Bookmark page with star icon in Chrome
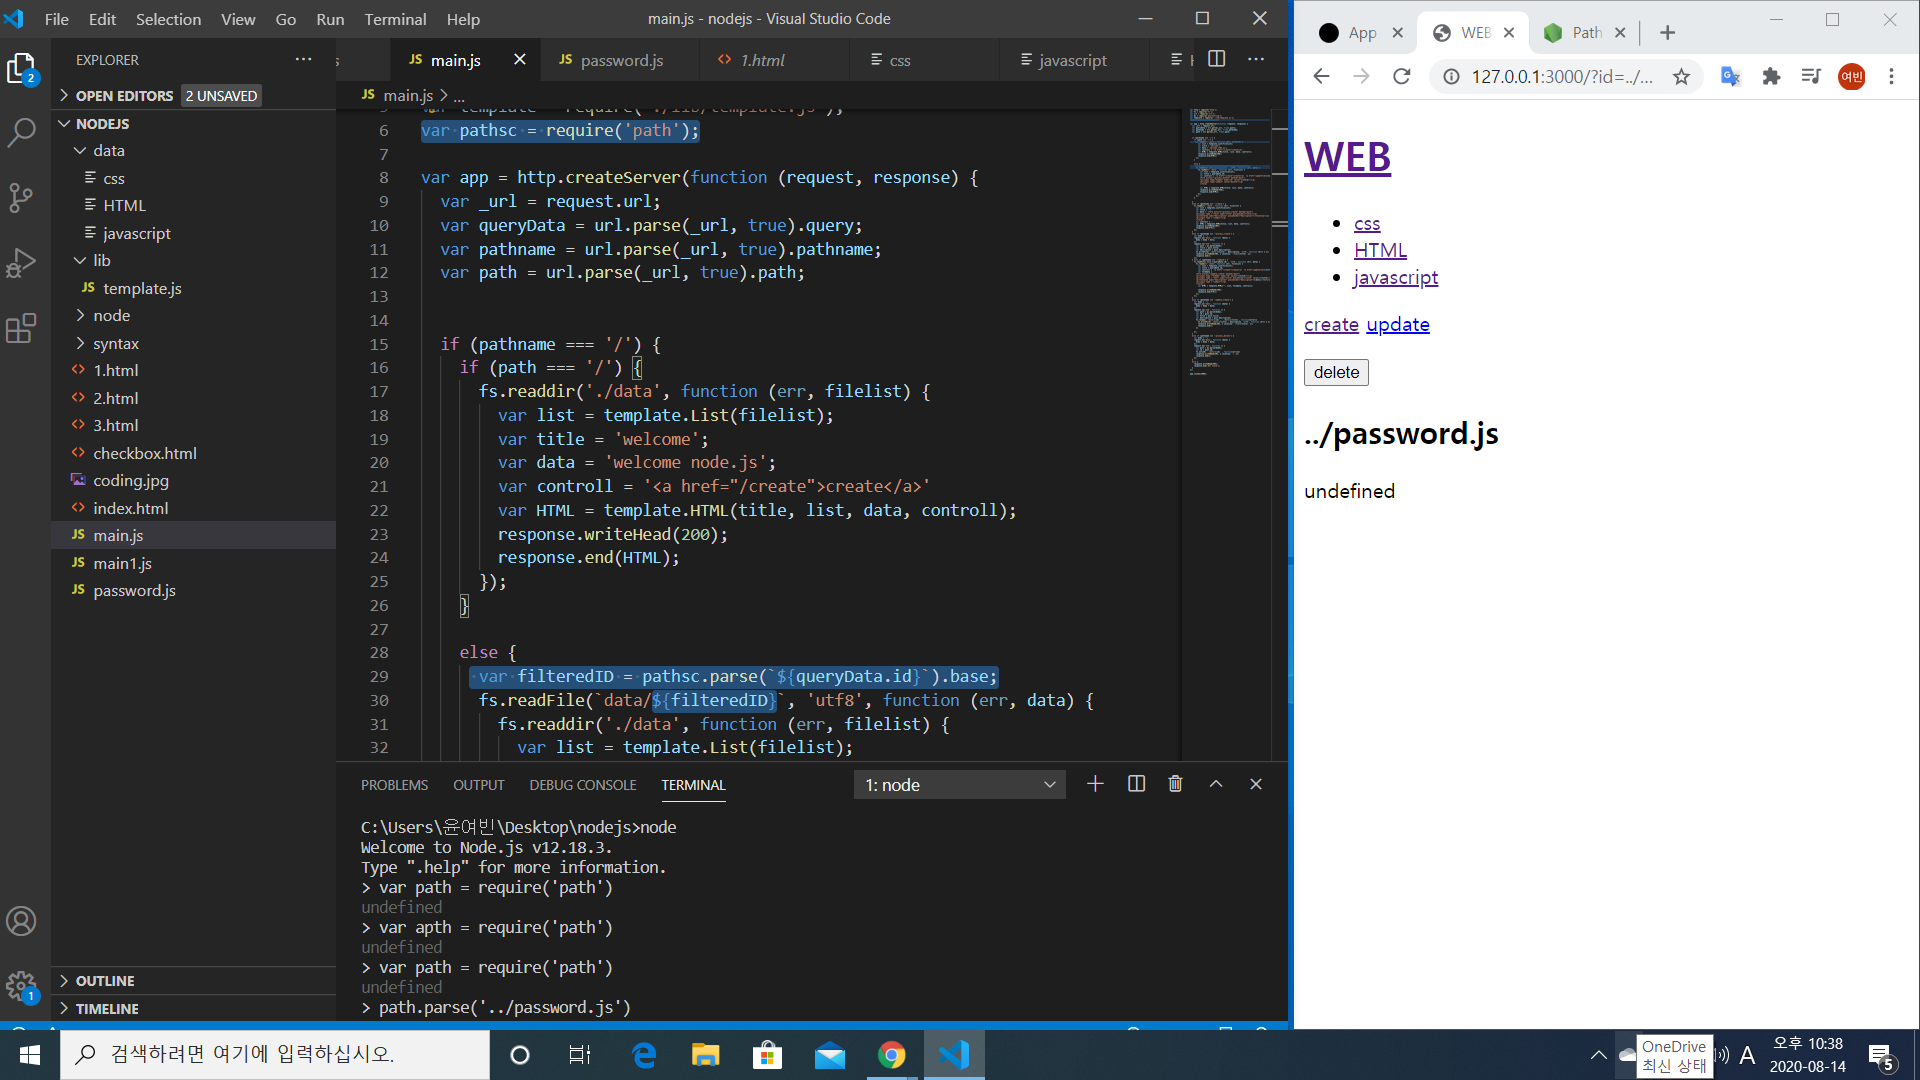Image resolution: width=1920 pixels, height=1080 pixels. click(x=1681, y=77)
